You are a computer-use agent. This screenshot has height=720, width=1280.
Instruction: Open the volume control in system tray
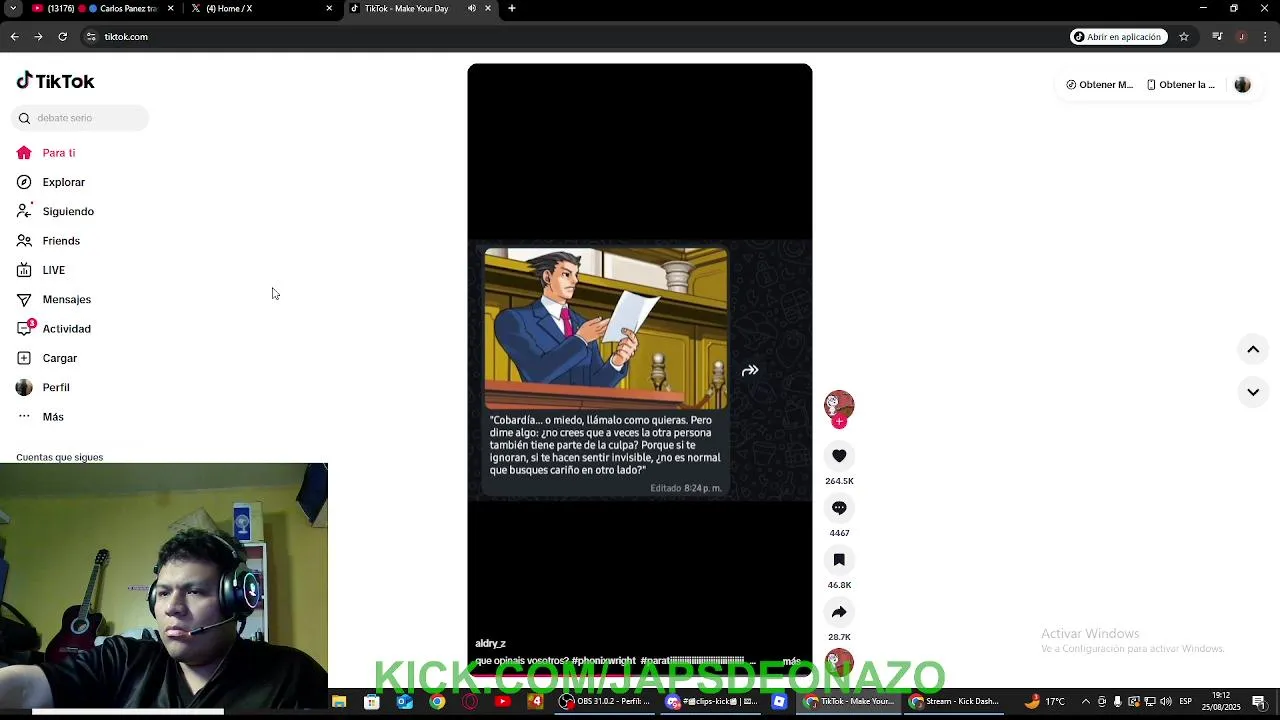1166,702
